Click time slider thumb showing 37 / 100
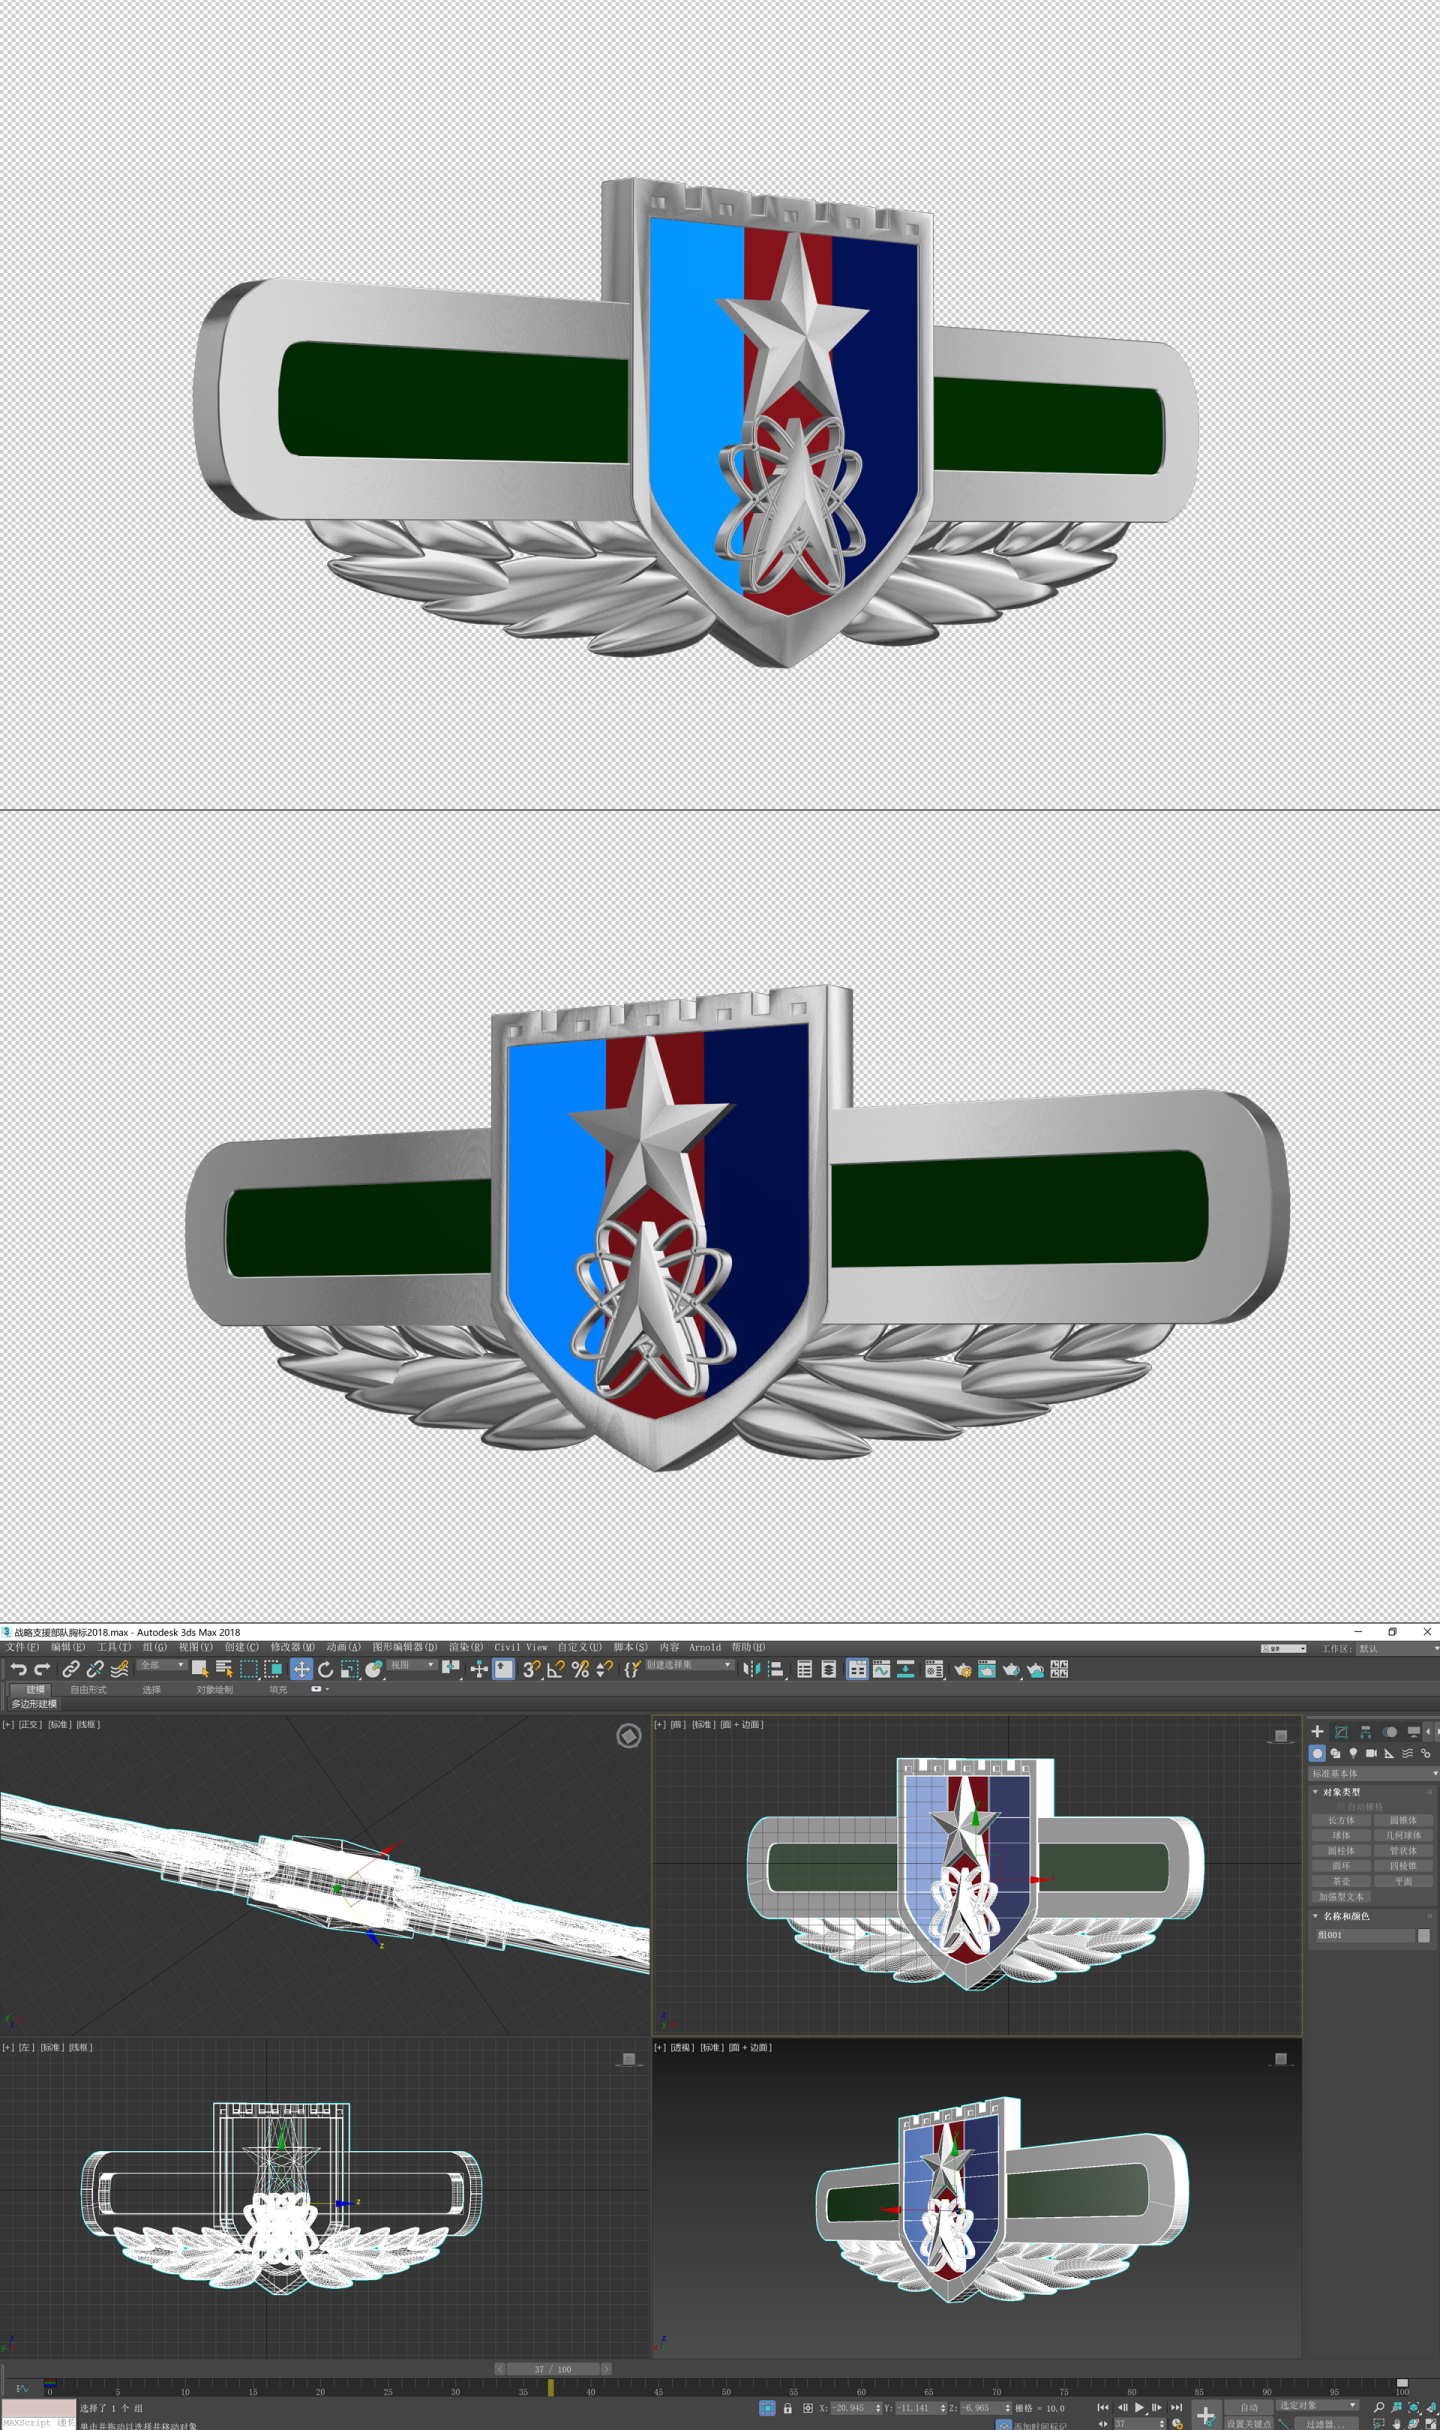 [553, 2368]
